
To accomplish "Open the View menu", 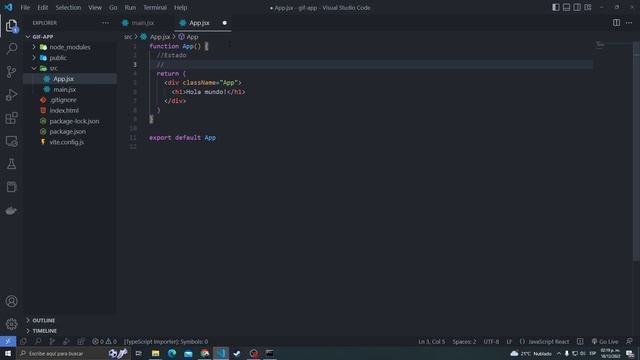I will (x=95, y=7).
